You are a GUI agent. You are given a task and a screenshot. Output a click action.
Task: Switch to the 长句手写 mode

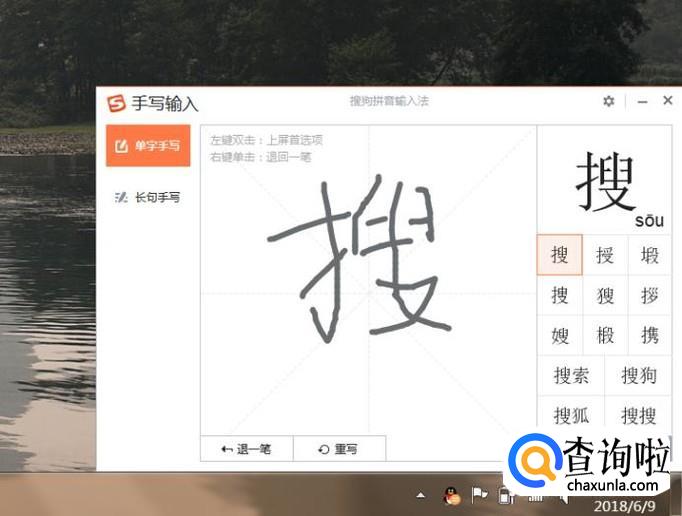148,198
